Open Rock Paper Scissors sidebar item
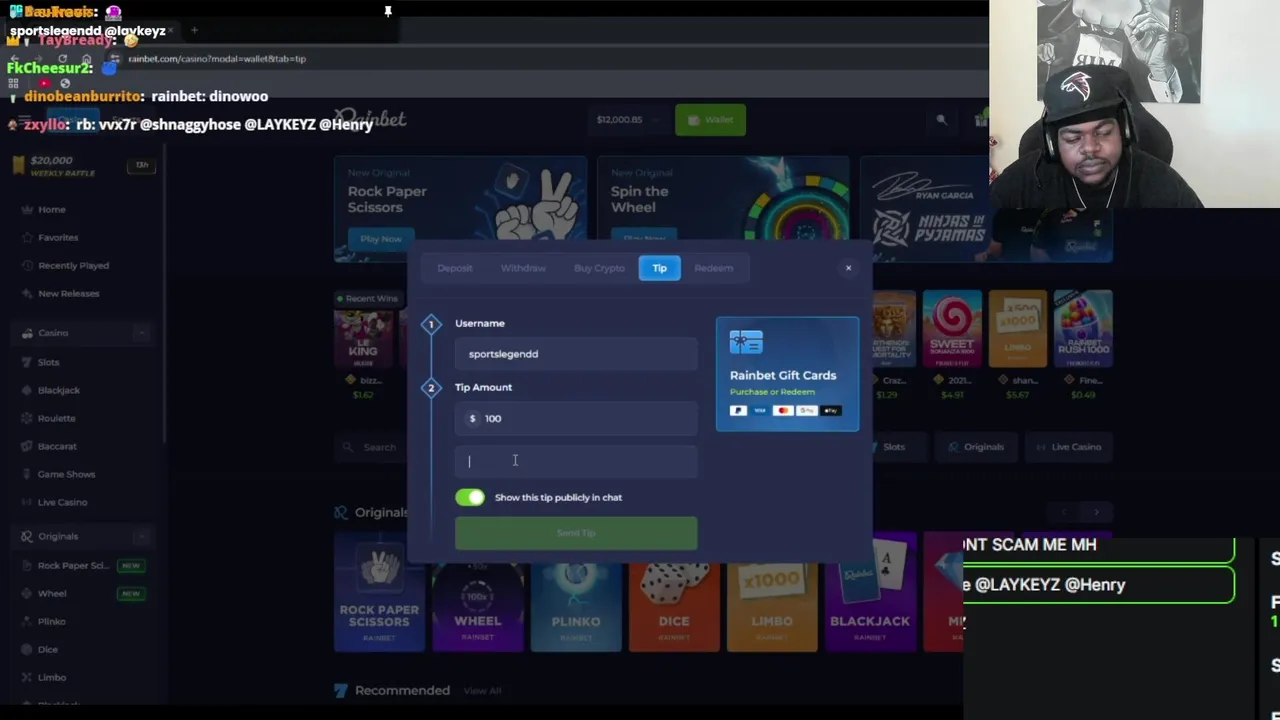 click(73, 565)
